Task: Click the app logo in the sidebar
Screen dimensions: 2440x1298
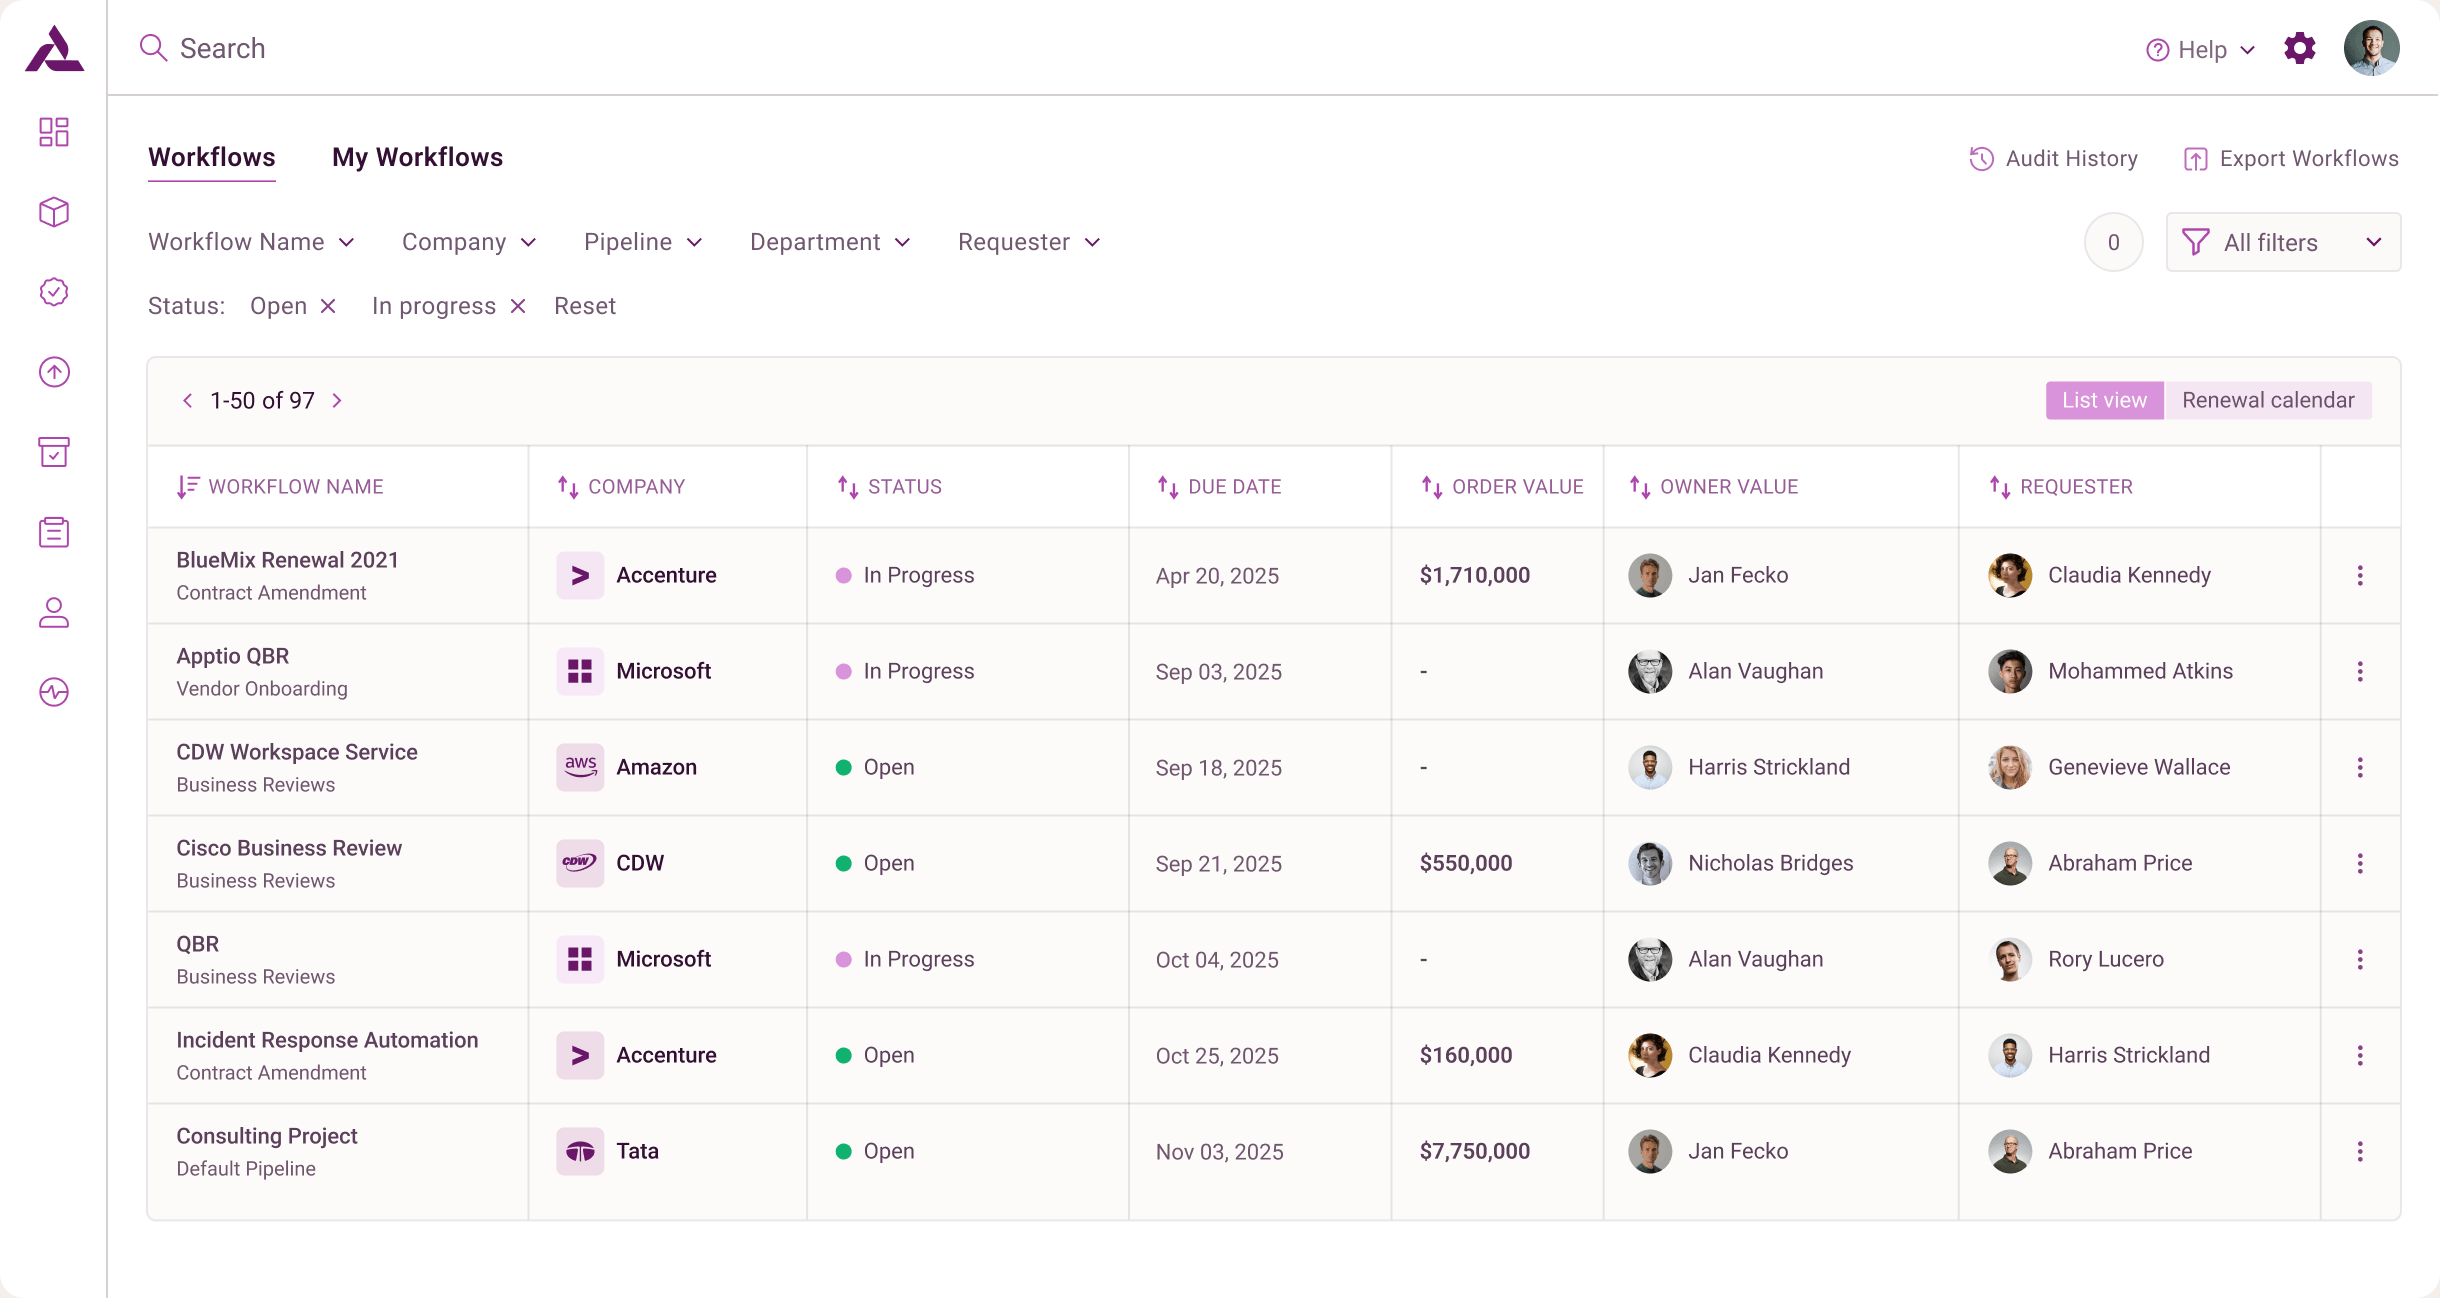Action: click(54, 49)
